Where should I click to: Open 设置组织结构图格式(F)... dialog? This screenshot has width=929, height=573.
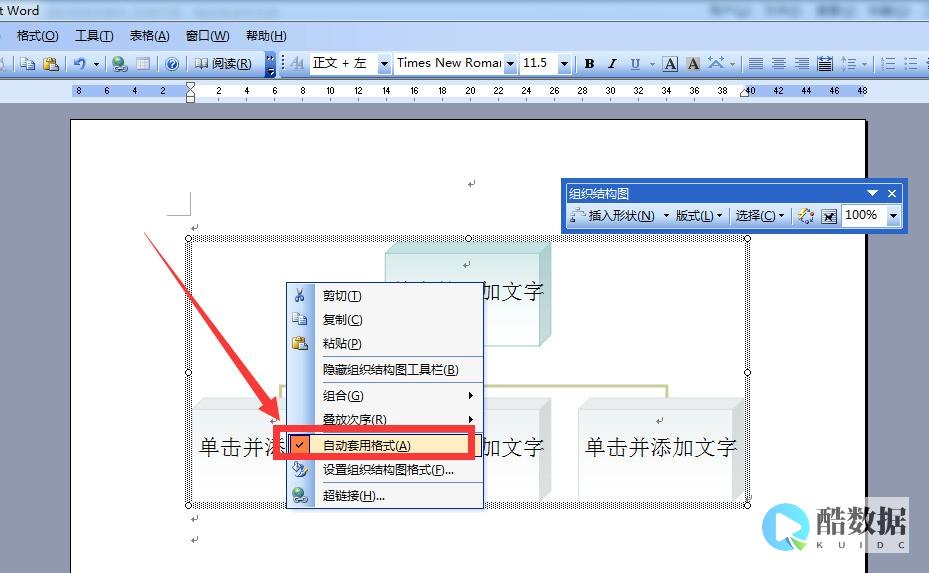(385, 470)
